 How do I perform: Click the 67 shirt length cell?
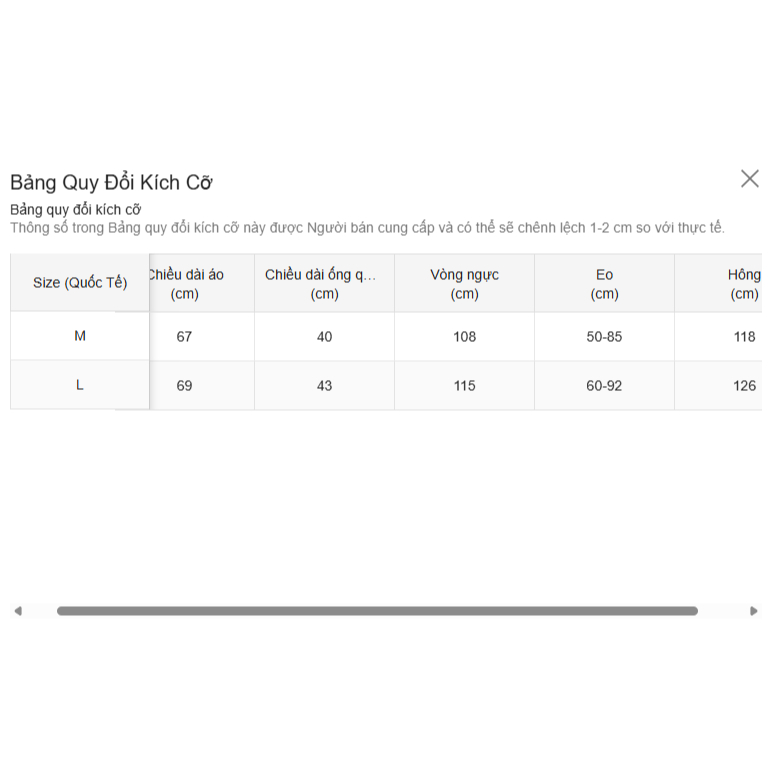pos(184,337)
